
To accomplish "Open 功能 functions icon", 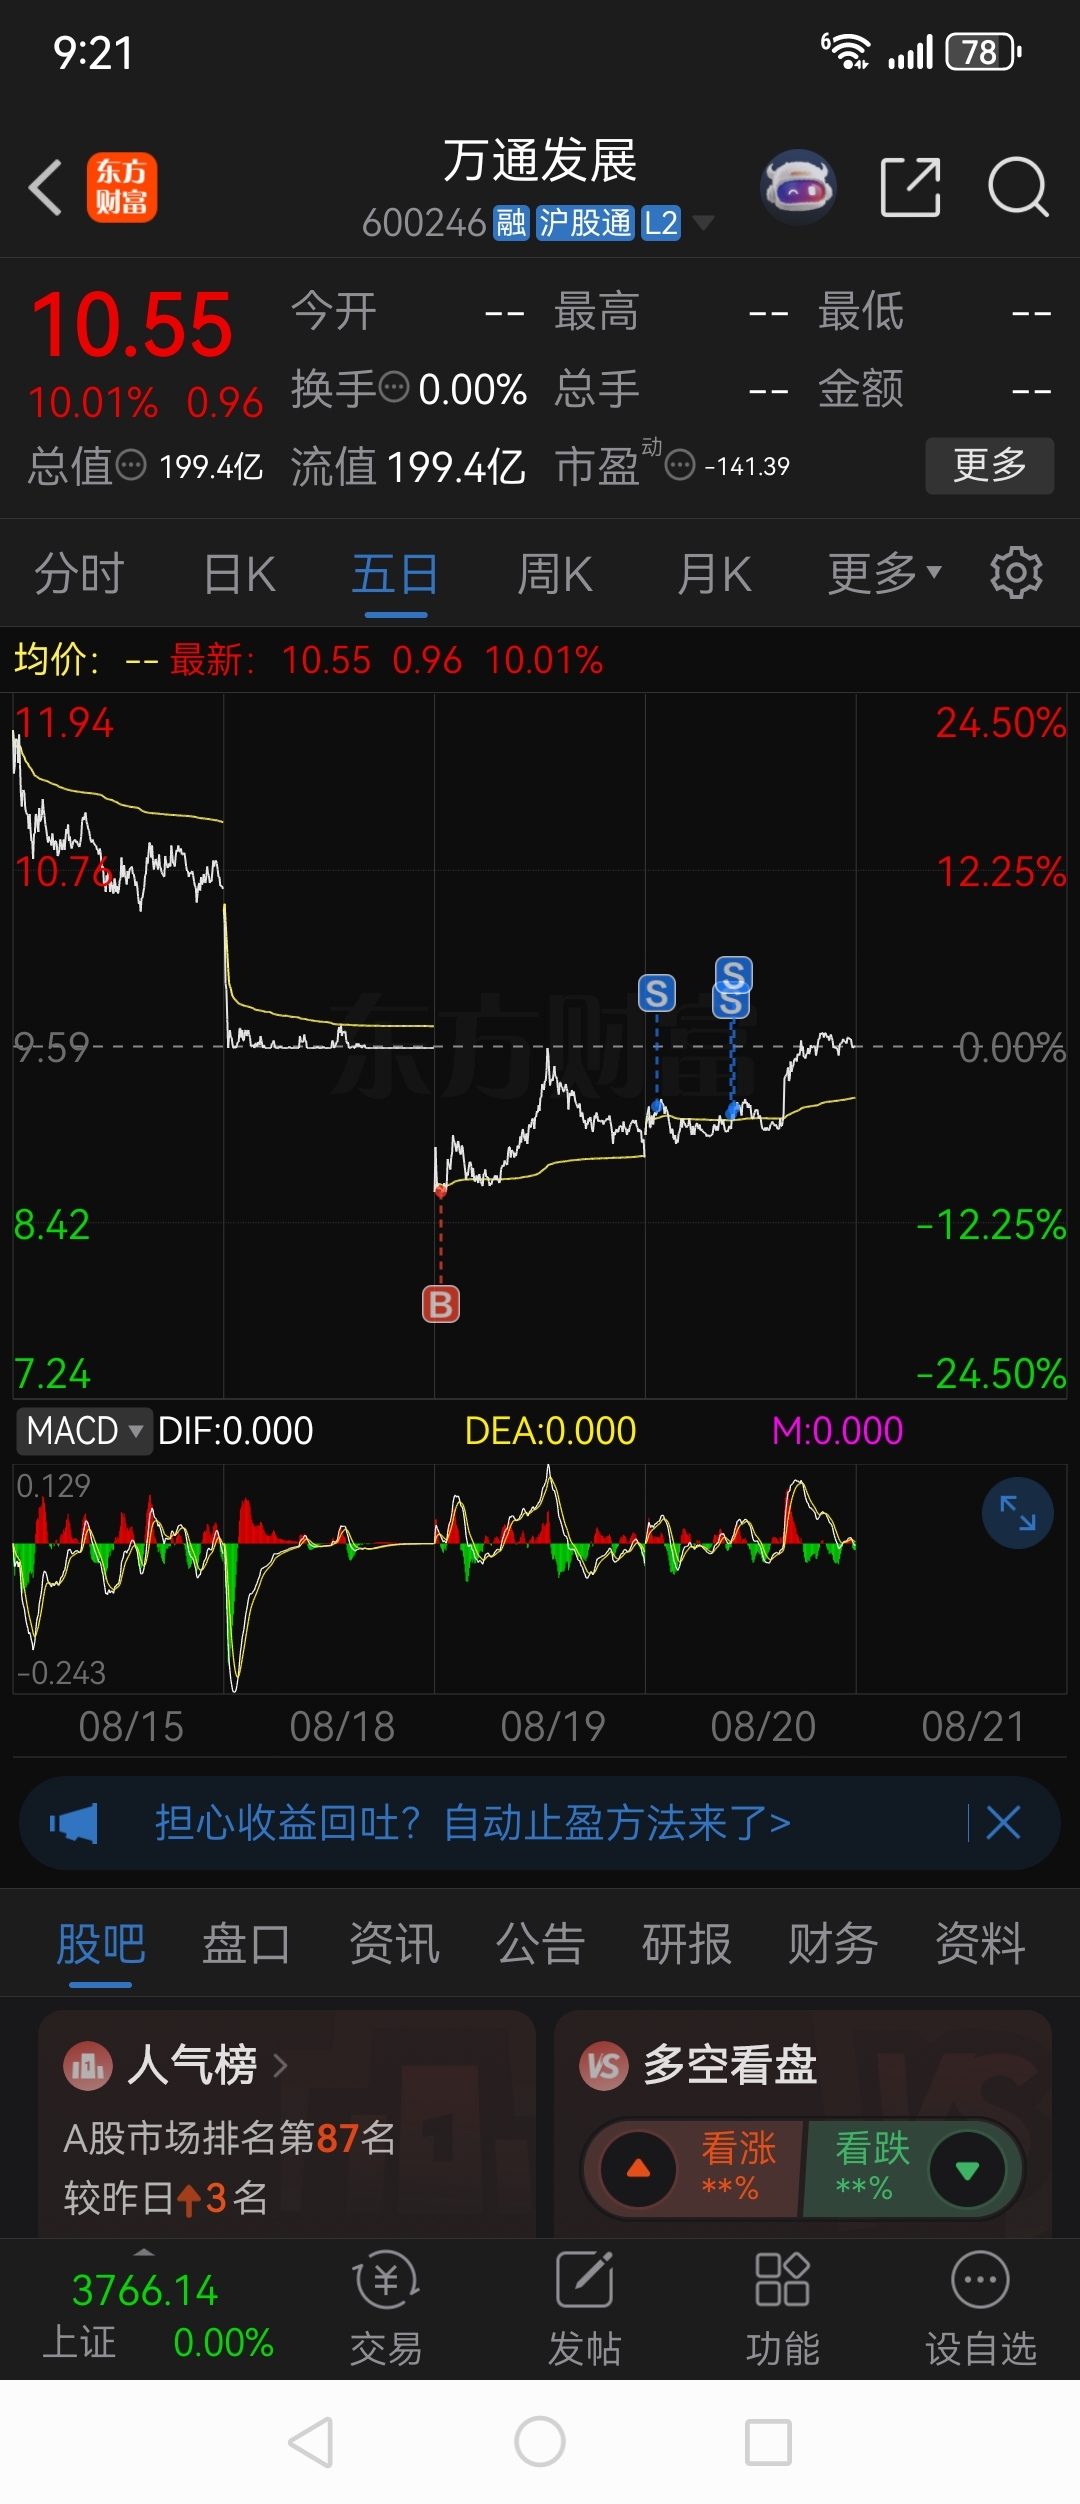I will click(782, 2280).
